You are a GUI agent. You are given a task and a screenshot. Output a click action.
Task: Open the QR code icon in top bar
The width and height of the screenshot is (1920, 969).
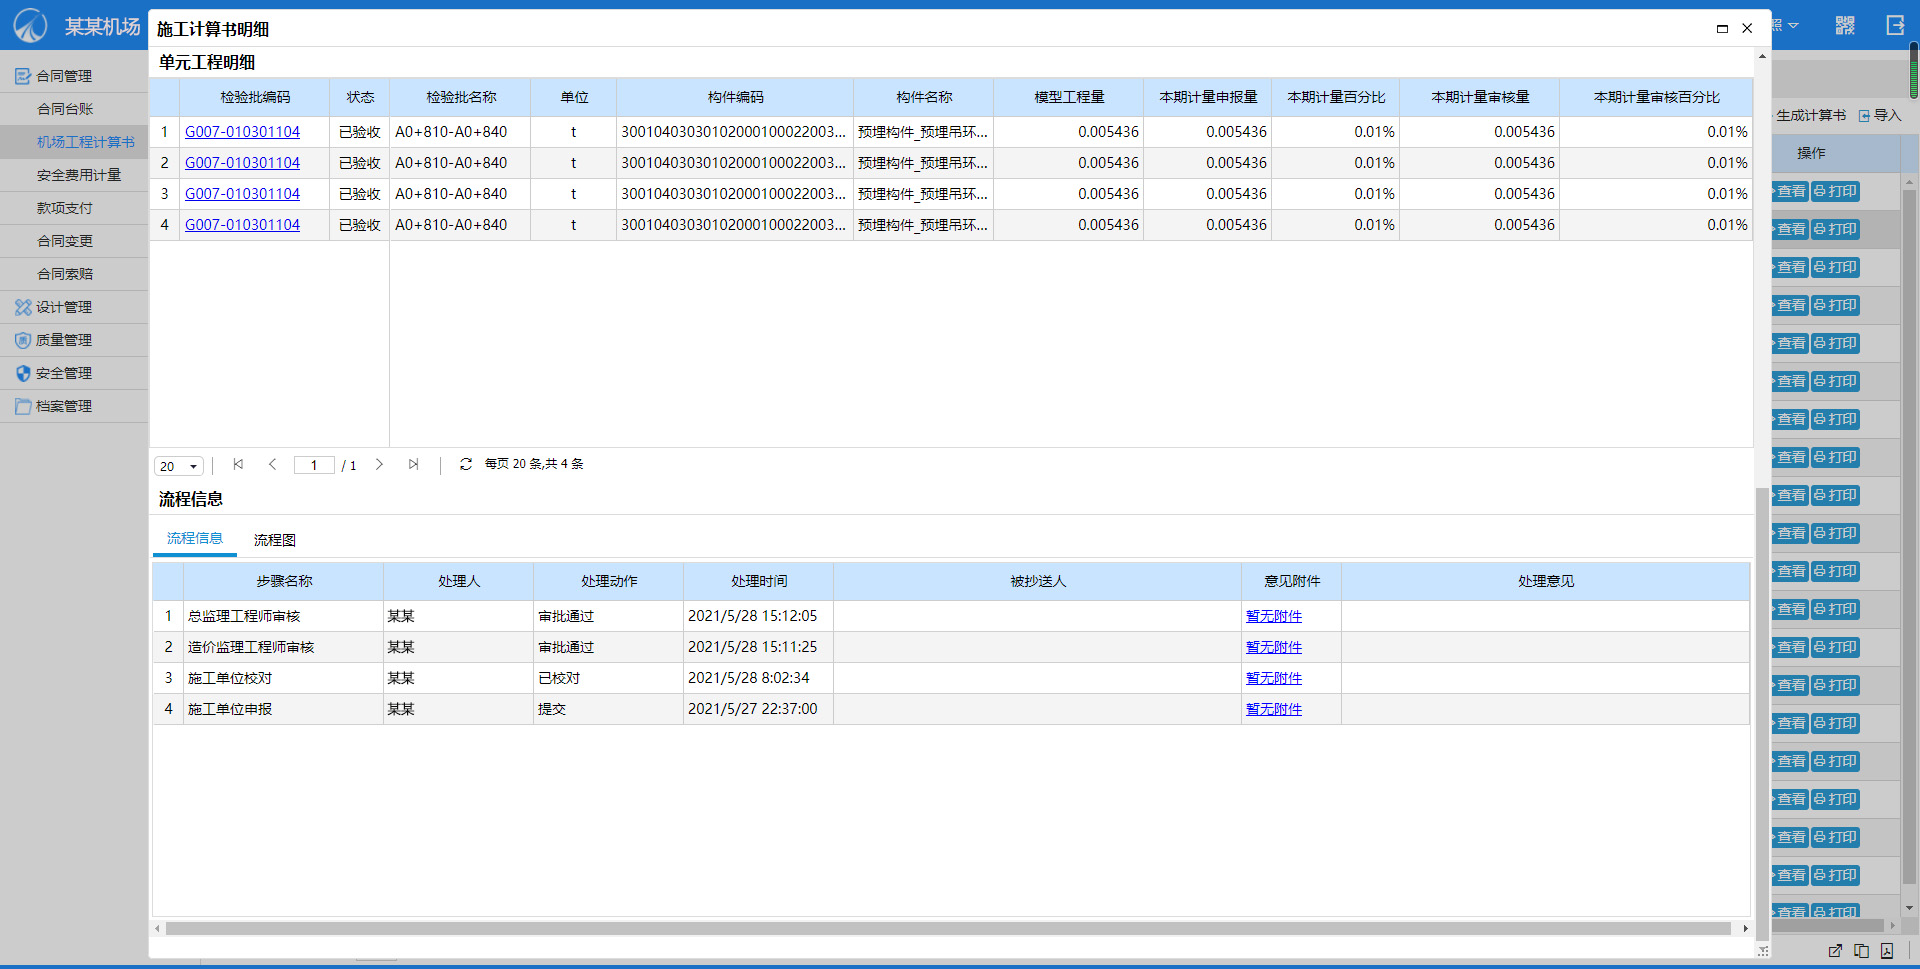click(1845, 25)
